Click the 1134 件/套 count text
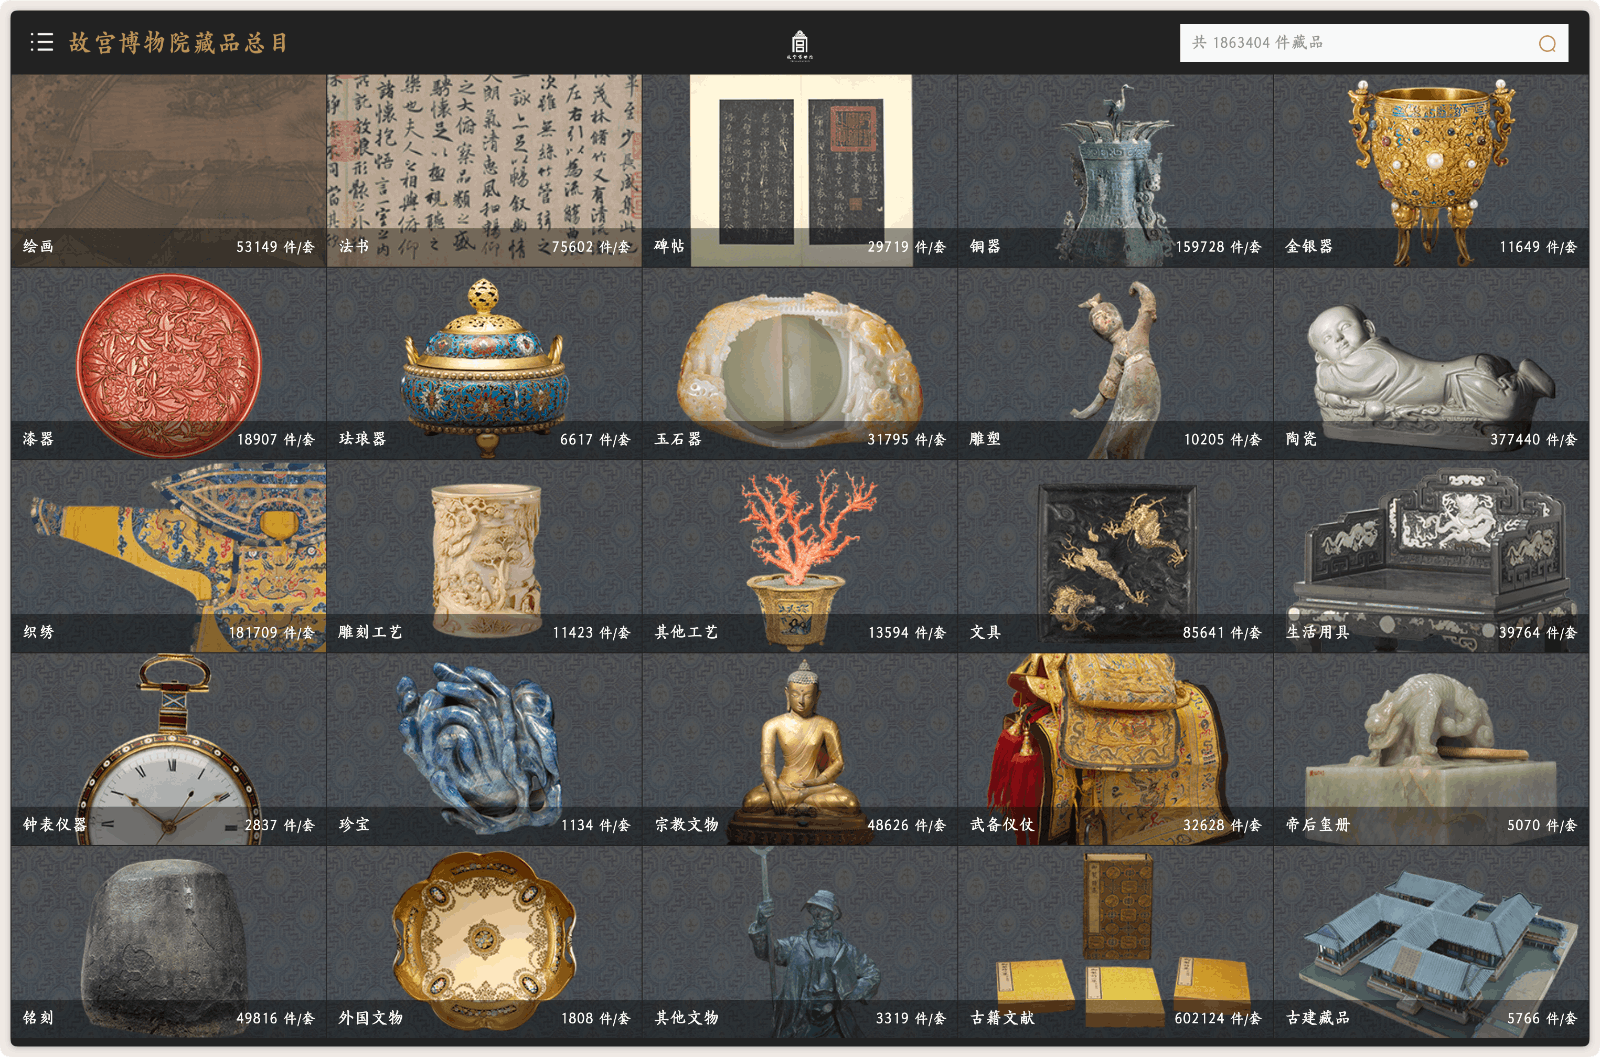The image size is (1600, 1057). [595, 826]
